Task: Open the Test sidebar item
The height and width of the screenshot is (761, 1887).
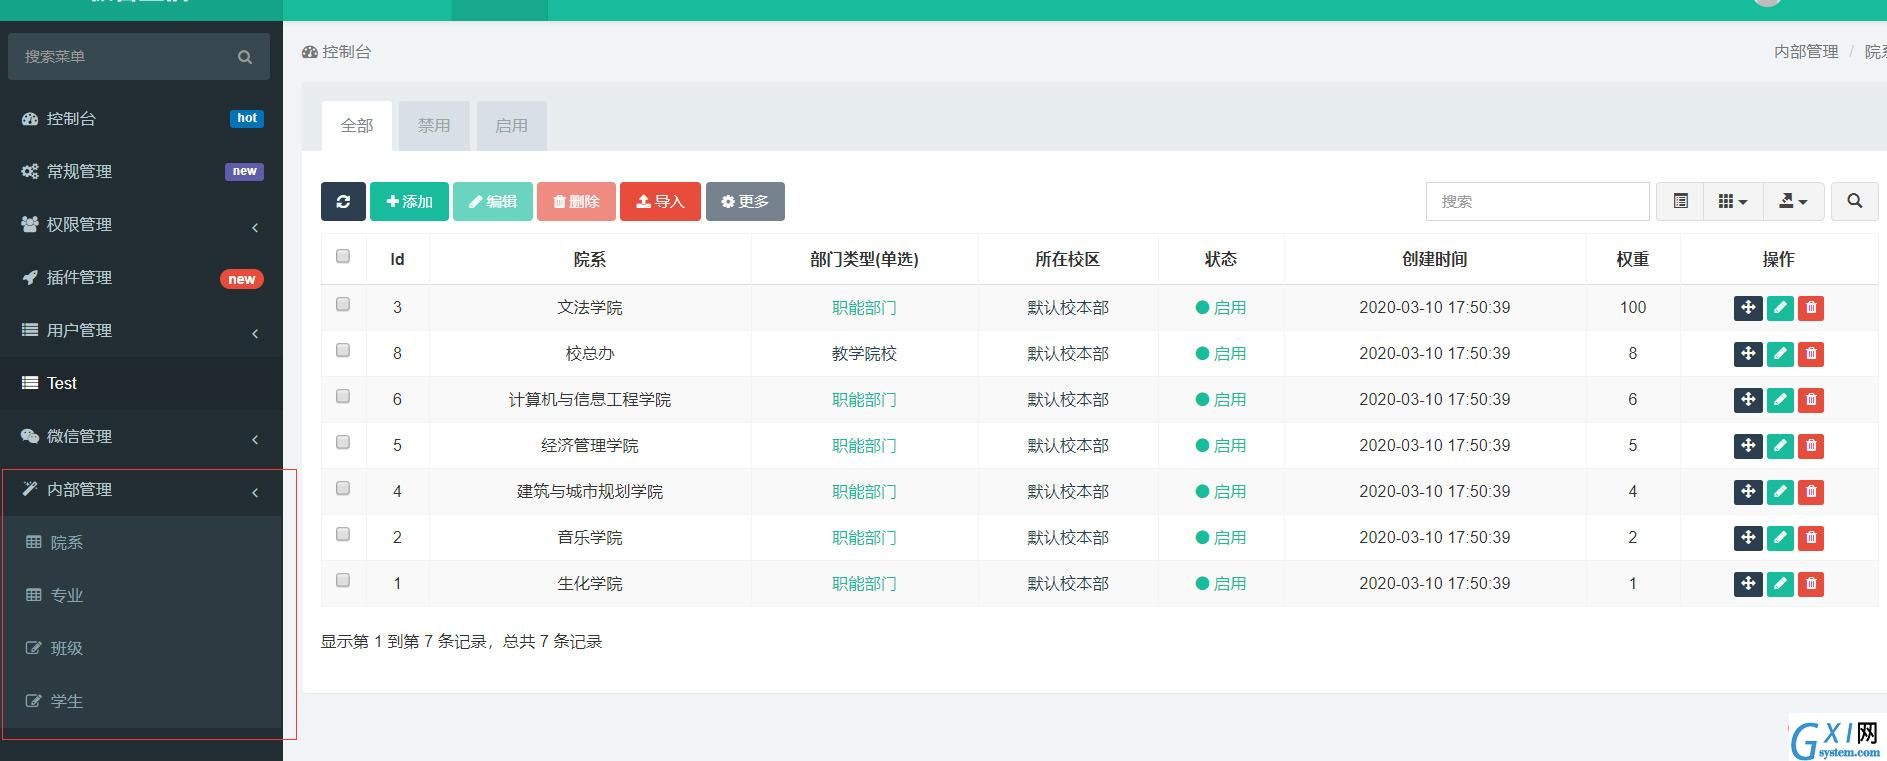Action: point(141,384)
